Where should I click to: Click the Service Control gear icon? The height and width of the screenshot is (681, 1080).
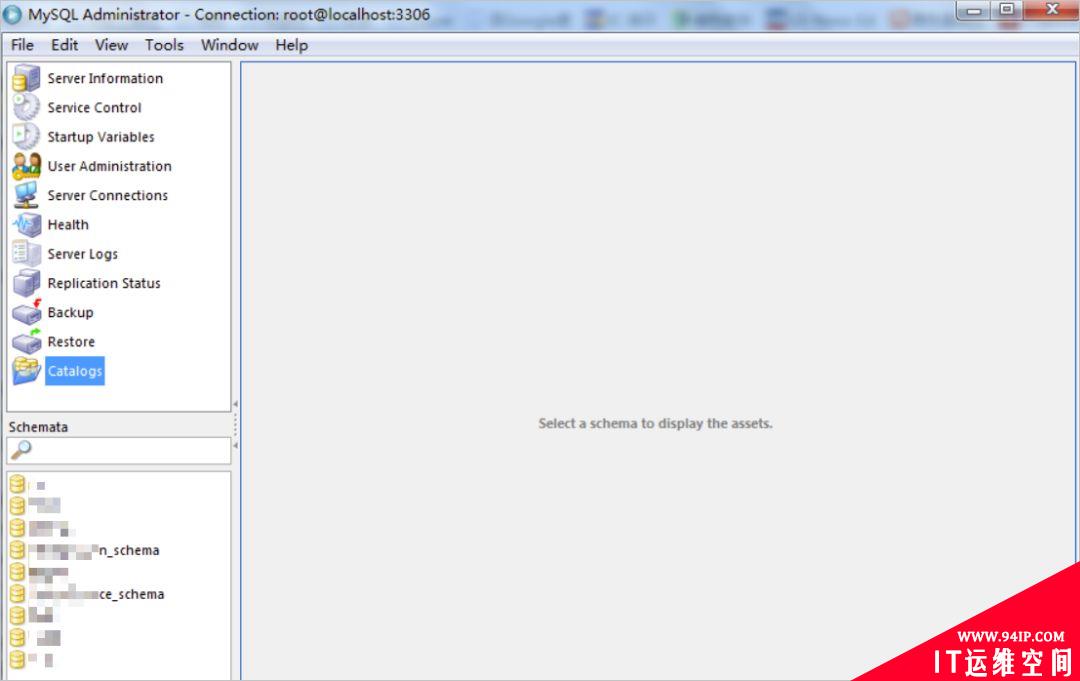[26, 107]
